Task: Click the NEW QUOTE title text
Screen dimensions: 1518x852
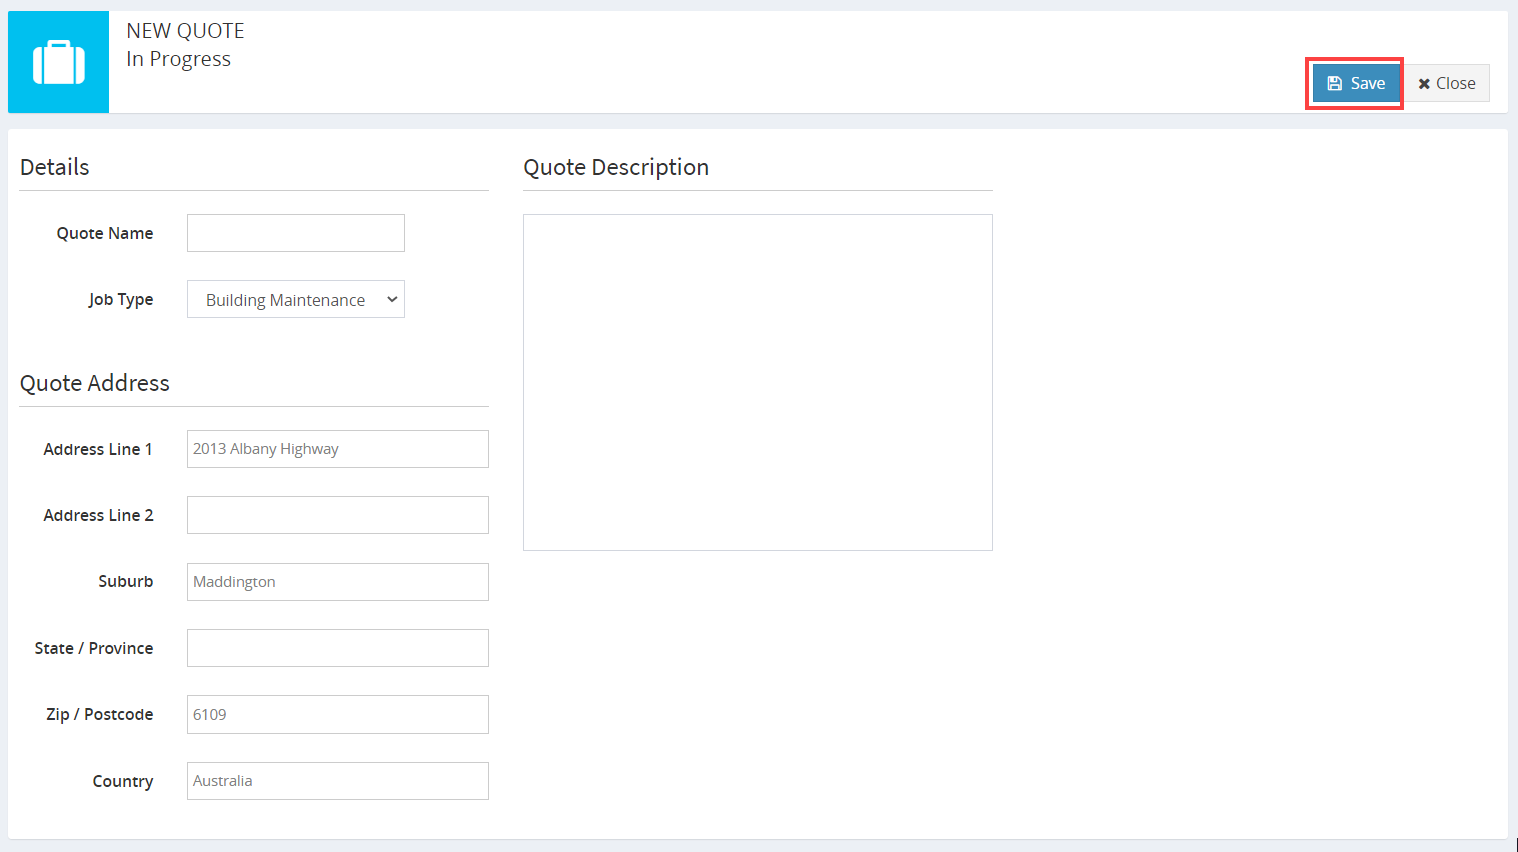Action: point(185,31)
